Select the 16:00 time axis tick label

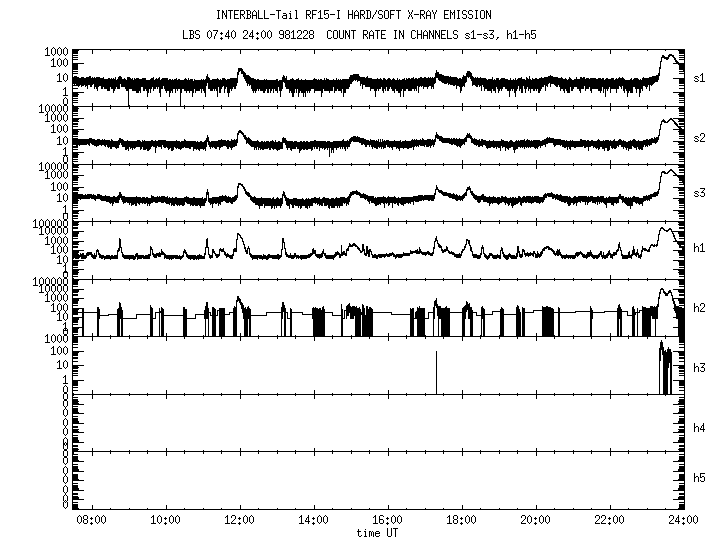(x=387, y=520)
